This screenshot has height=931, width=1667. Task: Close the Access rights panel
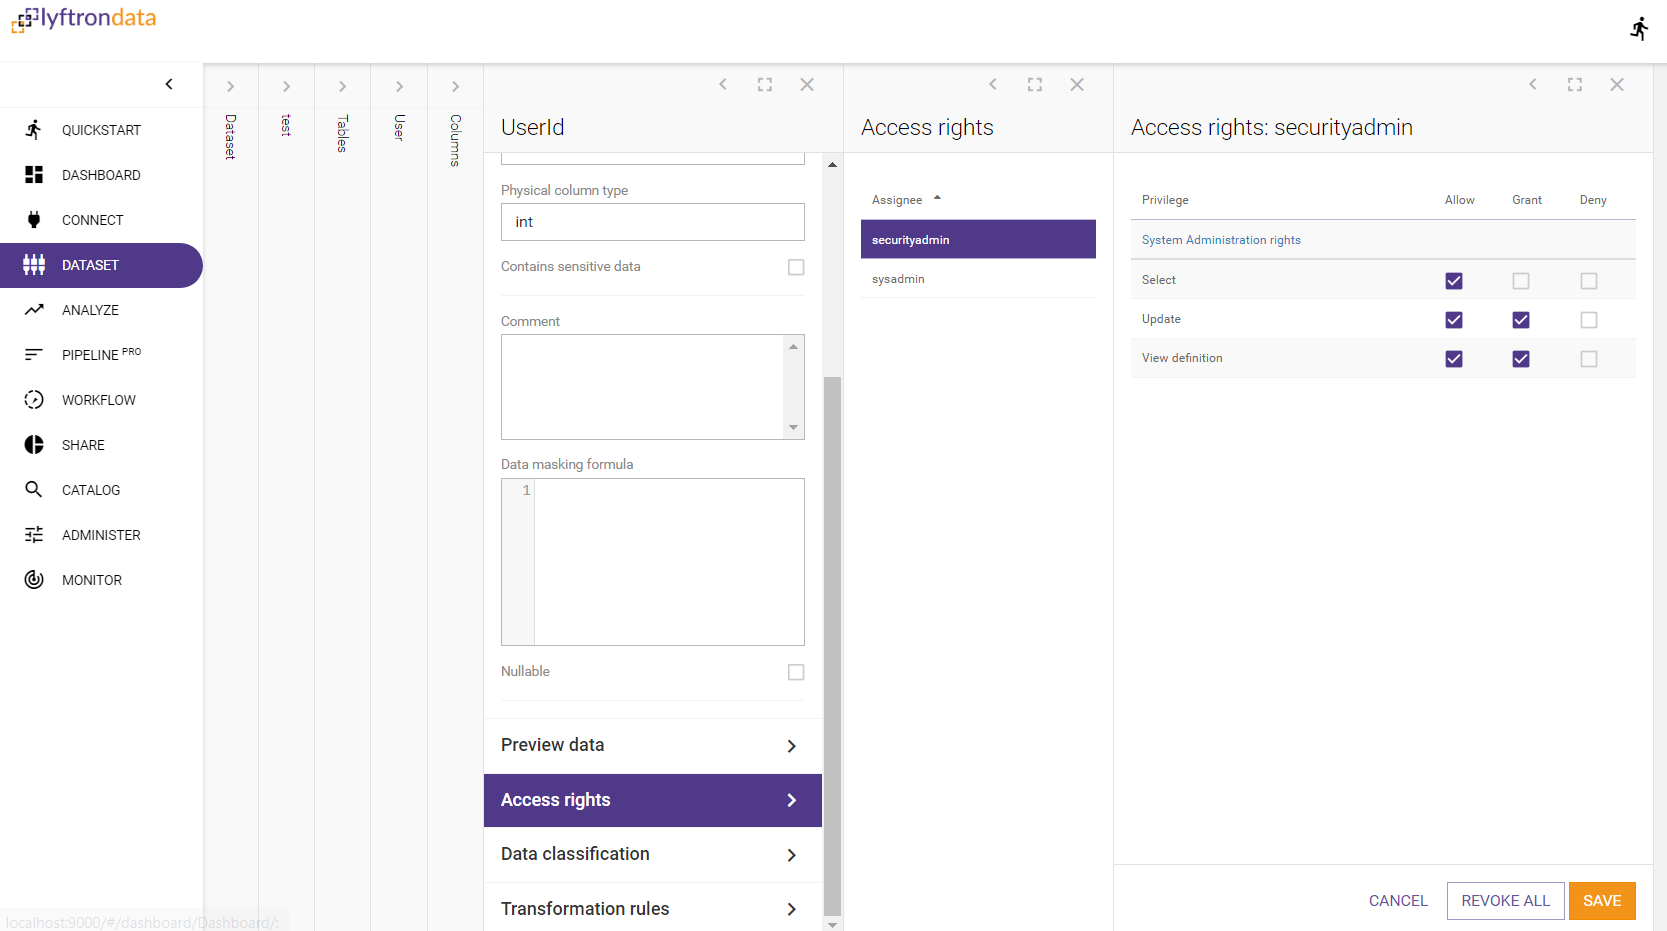tap(1077, 85)
